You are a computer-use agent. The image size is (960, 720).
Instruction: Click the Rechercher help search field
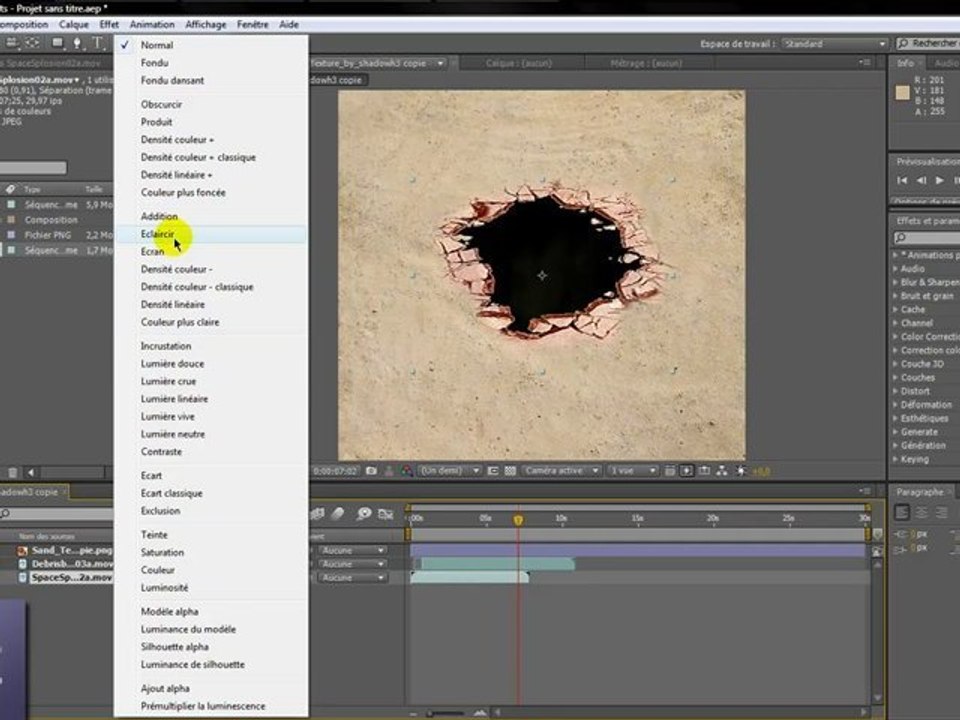coord(929,43)
